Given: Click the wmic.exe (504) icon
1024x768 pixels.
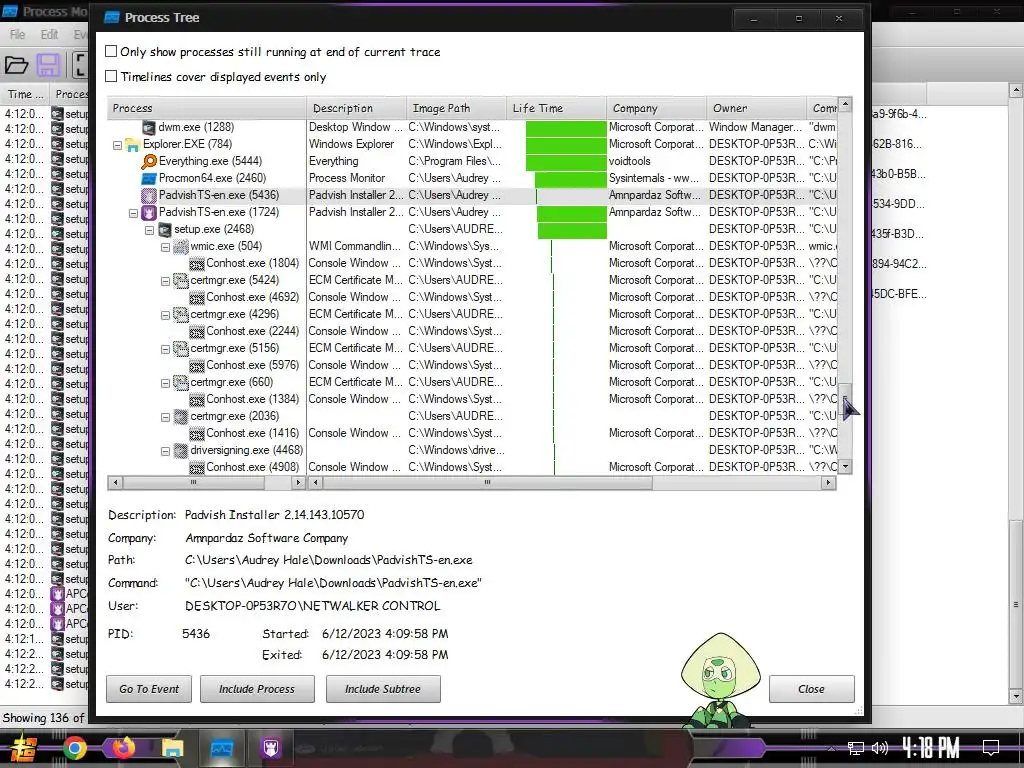Looking at the screenshot, I should coord(181,246).
